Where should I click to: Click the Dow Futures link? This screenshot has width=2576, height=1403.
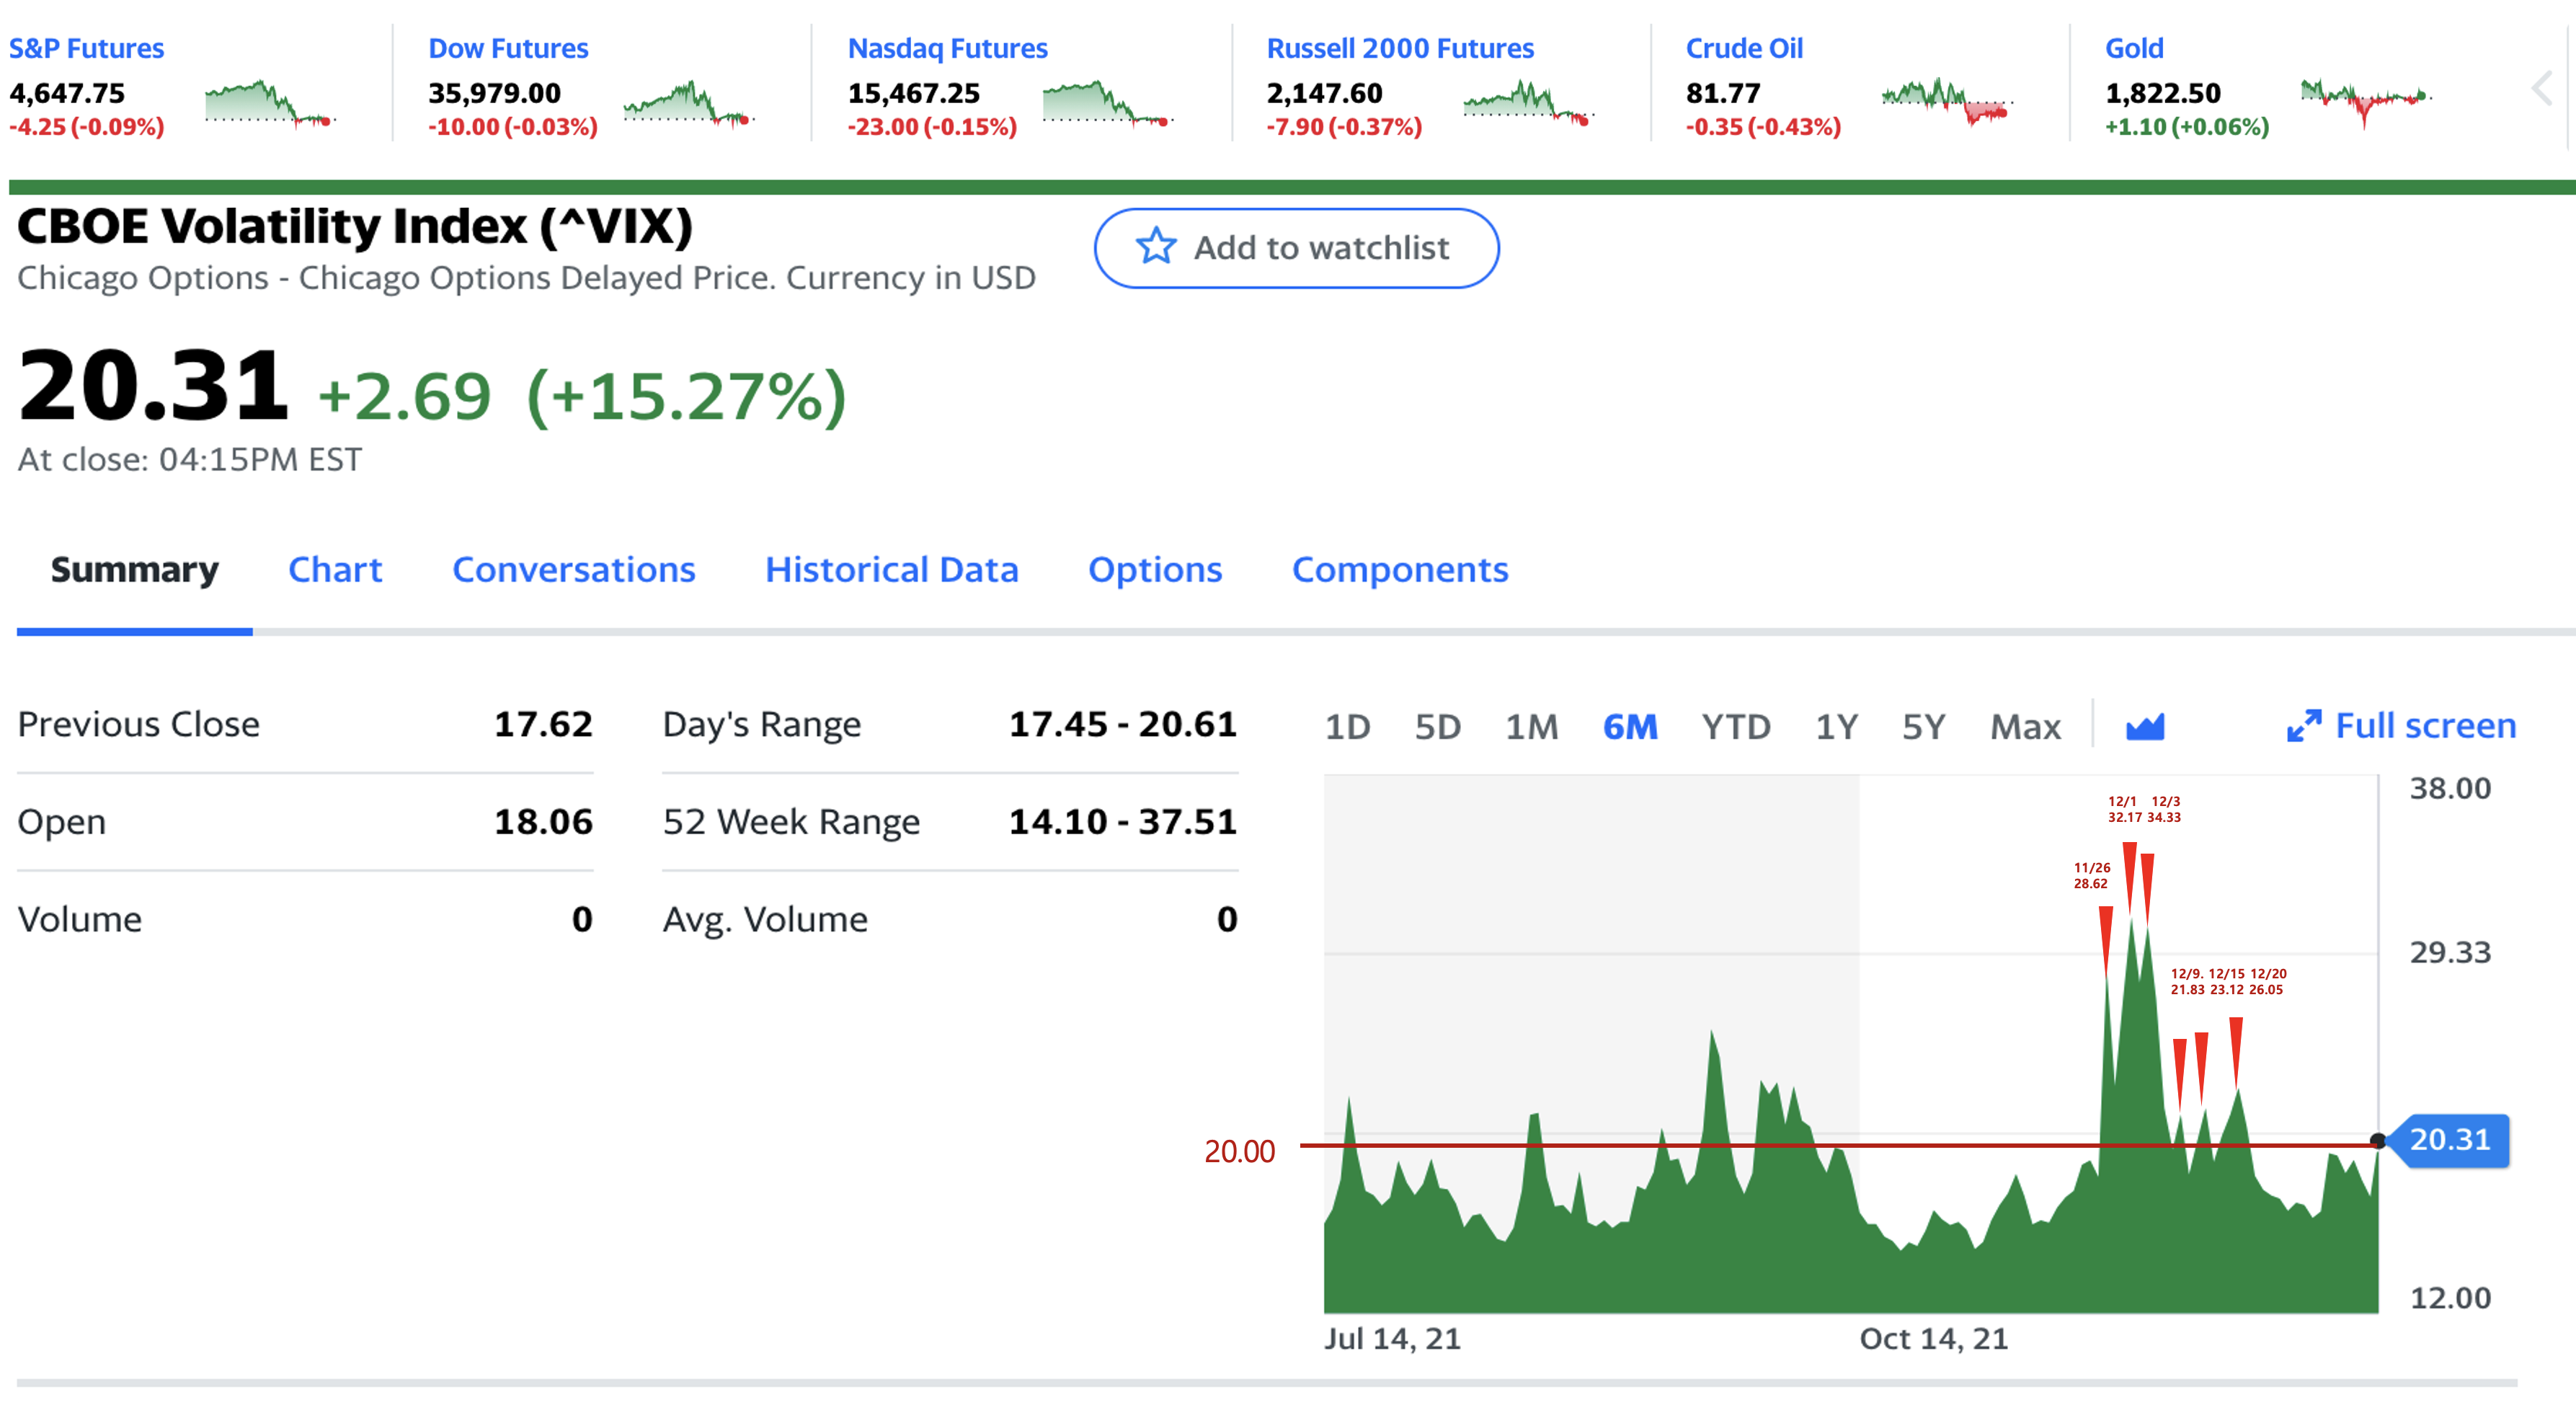pos(508,48)
